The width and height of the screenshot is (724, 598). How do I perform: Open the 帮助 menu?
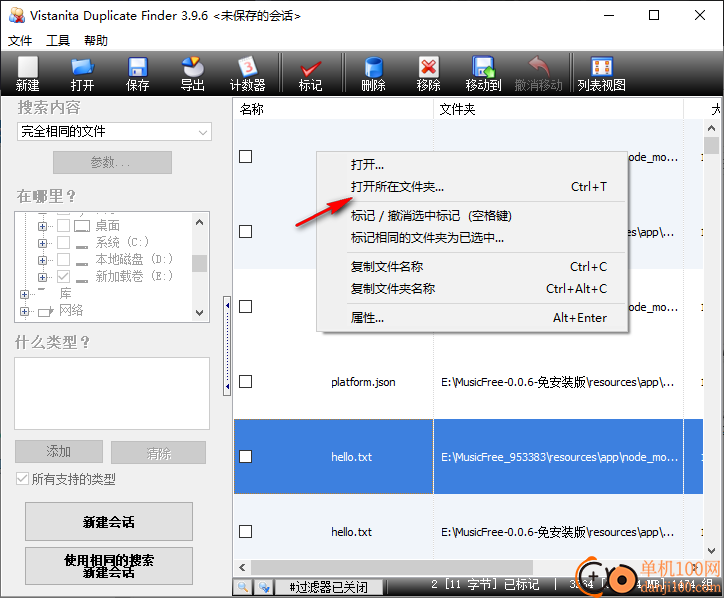pyautogui.click(x=96, y=41)
